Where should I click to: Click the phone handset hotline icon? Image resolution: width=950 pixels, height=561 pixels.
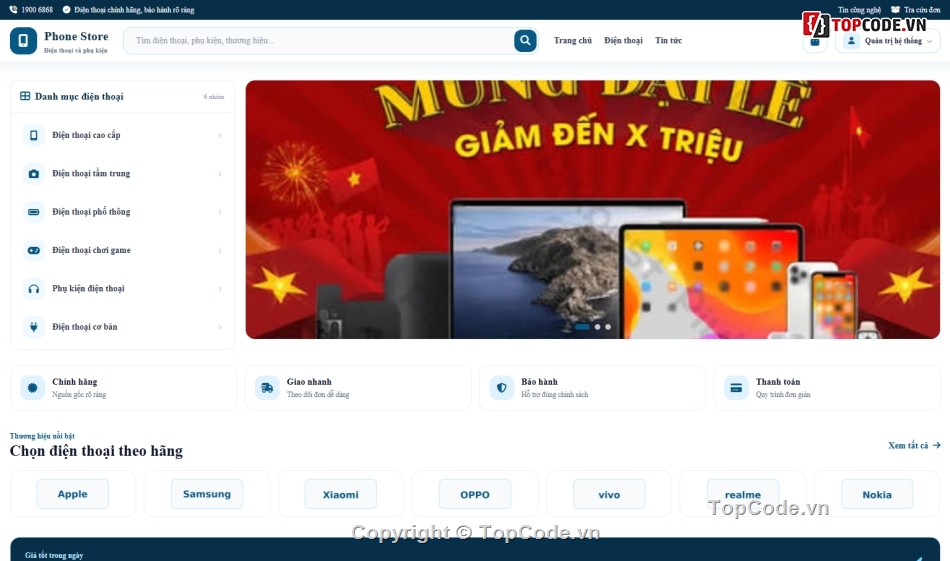coord(13,10)
